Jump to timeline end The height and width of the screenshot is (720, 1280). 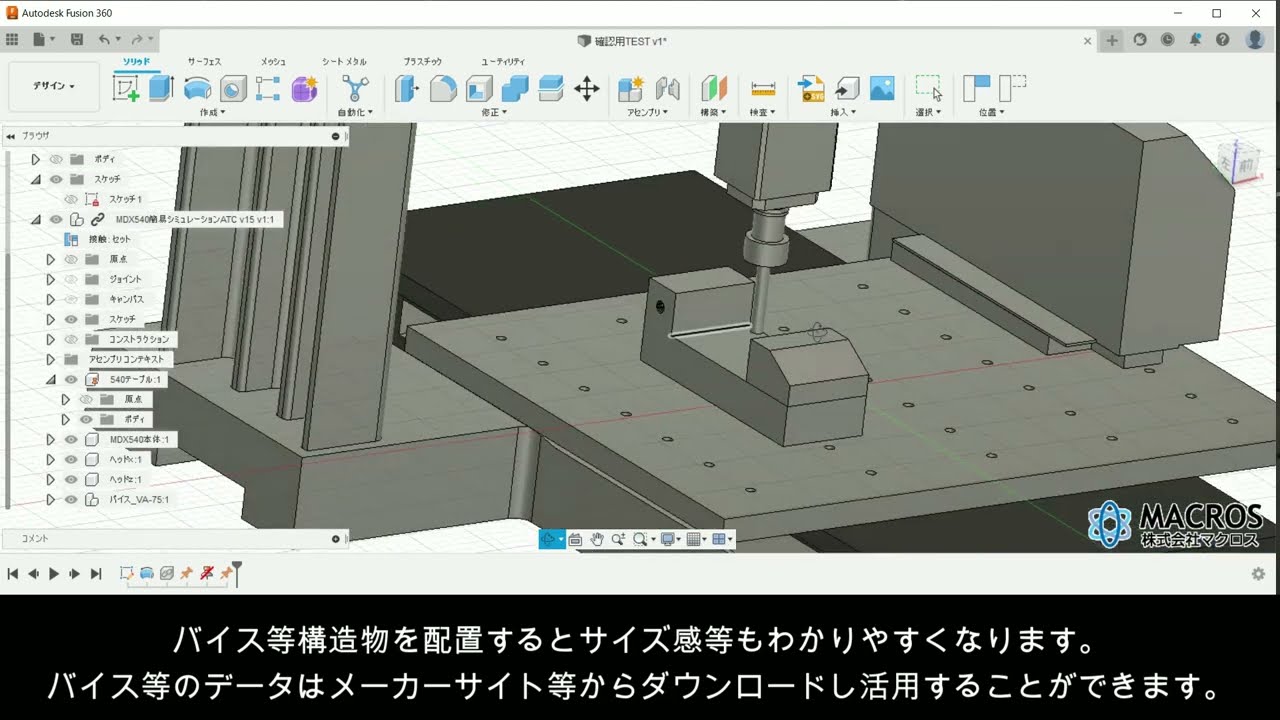96,574
